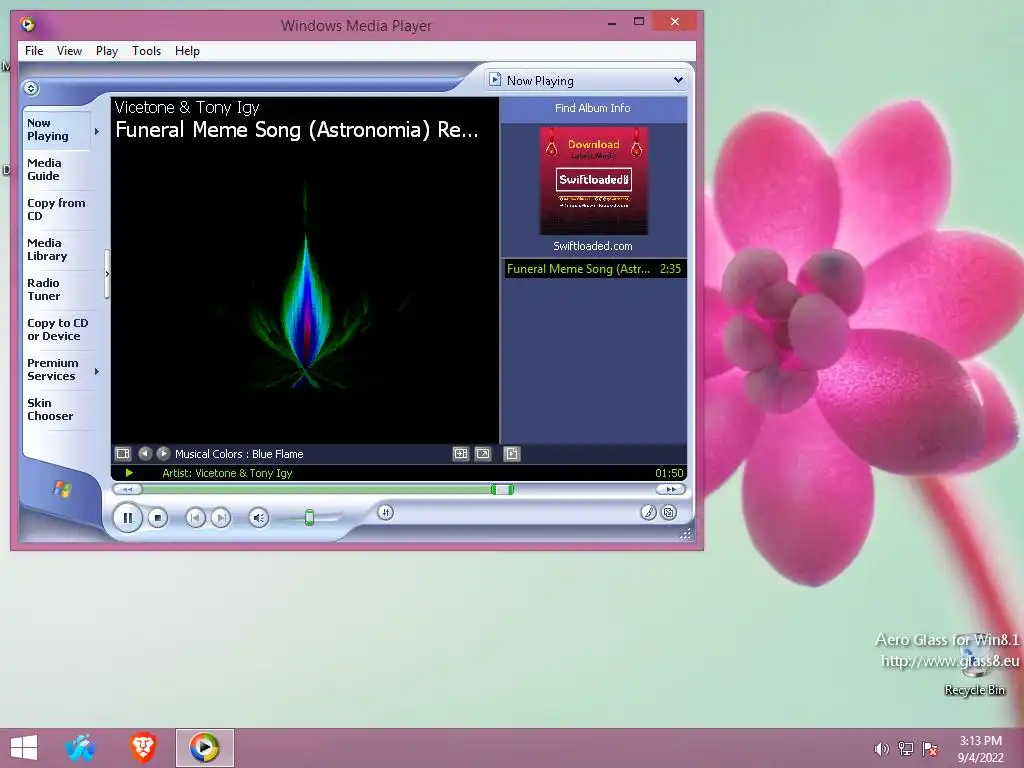The image size is (1024, 768).
Task: Open the Windows Start button
Action: [24, 748]
